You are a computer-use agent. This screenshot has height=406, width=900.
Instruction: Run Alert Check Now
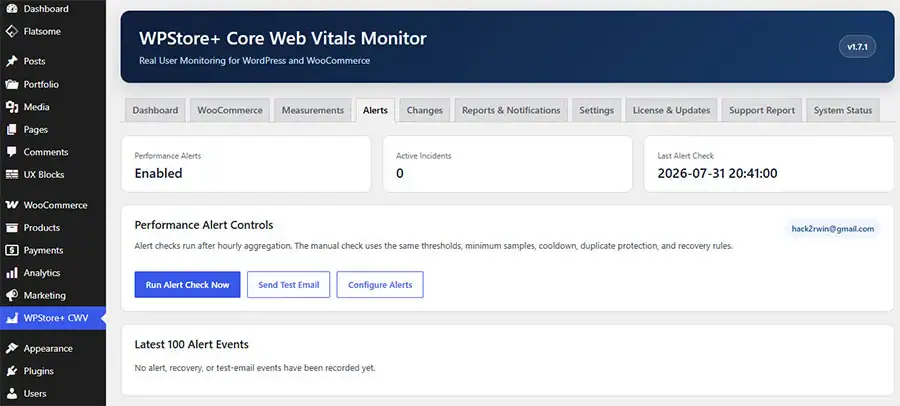coord(187,285)
